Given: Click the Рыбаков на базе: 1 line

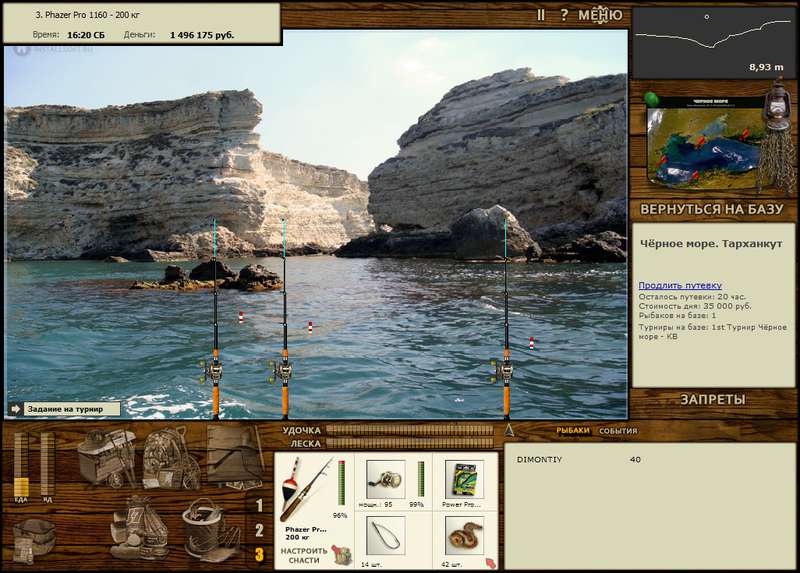Looking at the screenshot, I should click(678, 316).
